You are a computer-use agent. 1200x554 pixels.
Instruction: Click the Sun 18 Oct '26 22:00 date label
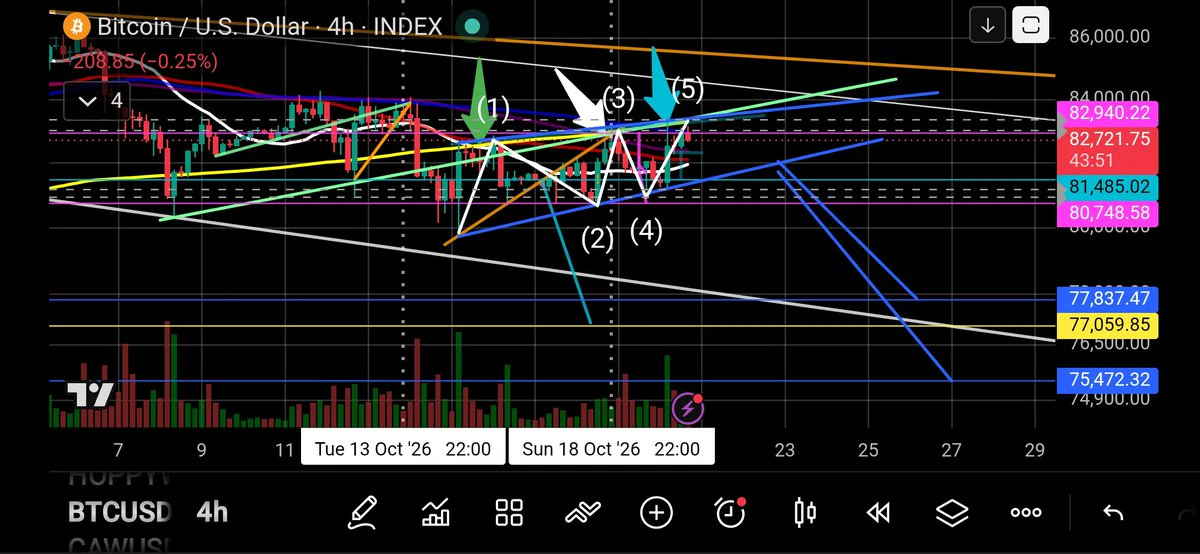(611, 449)
